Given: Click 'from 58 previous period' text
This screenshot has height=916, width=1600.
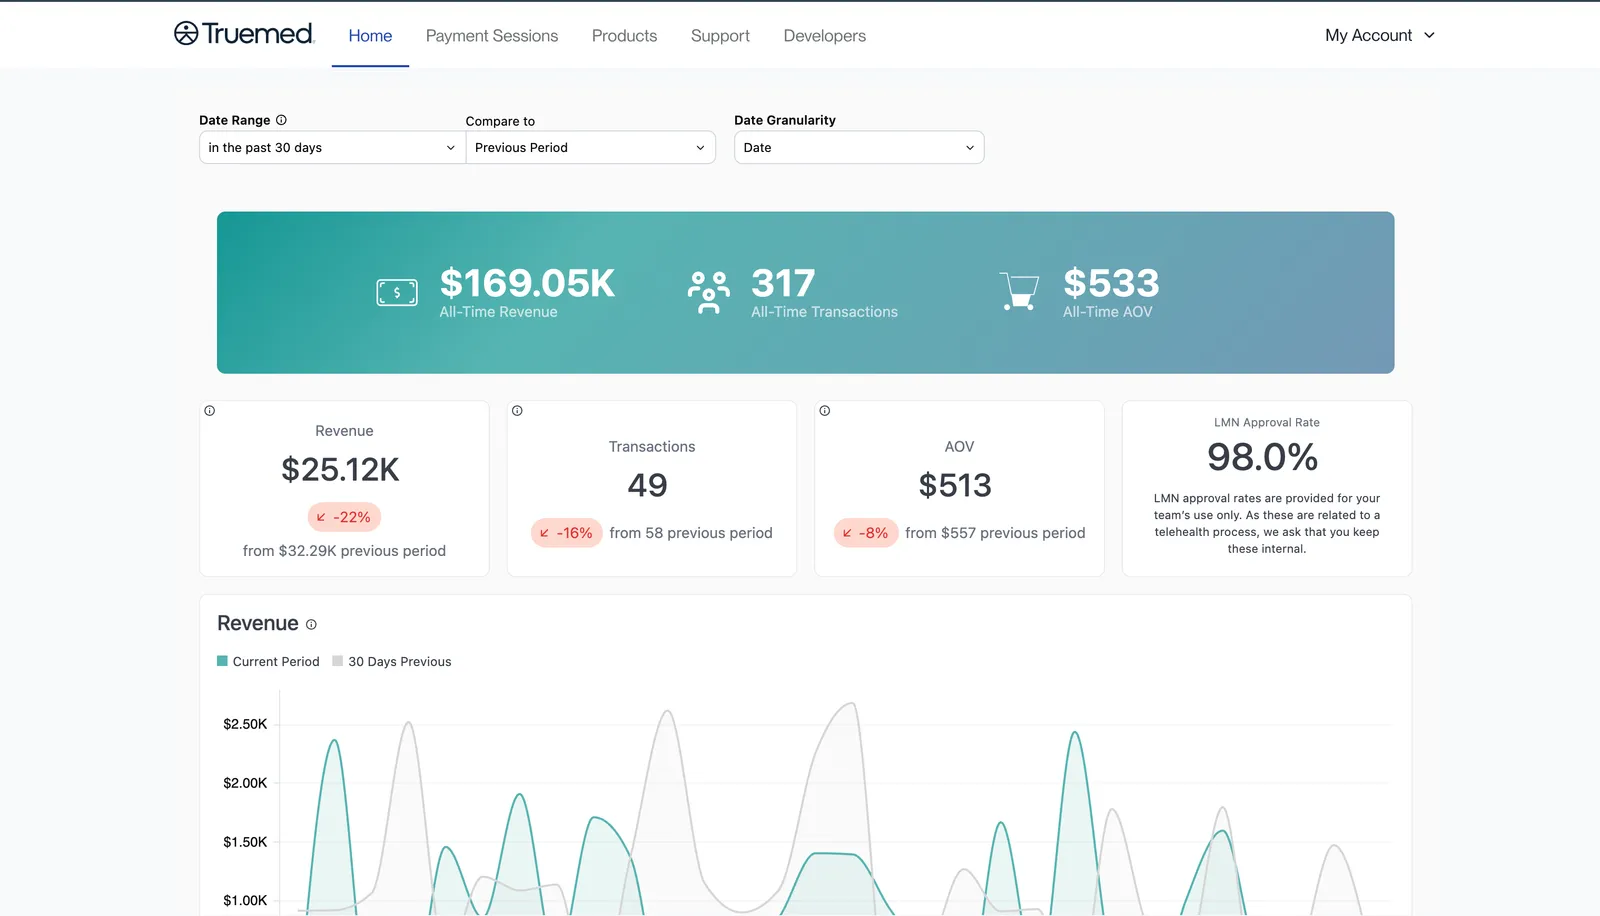Looking at the screenshot, I should coord(691,533).
